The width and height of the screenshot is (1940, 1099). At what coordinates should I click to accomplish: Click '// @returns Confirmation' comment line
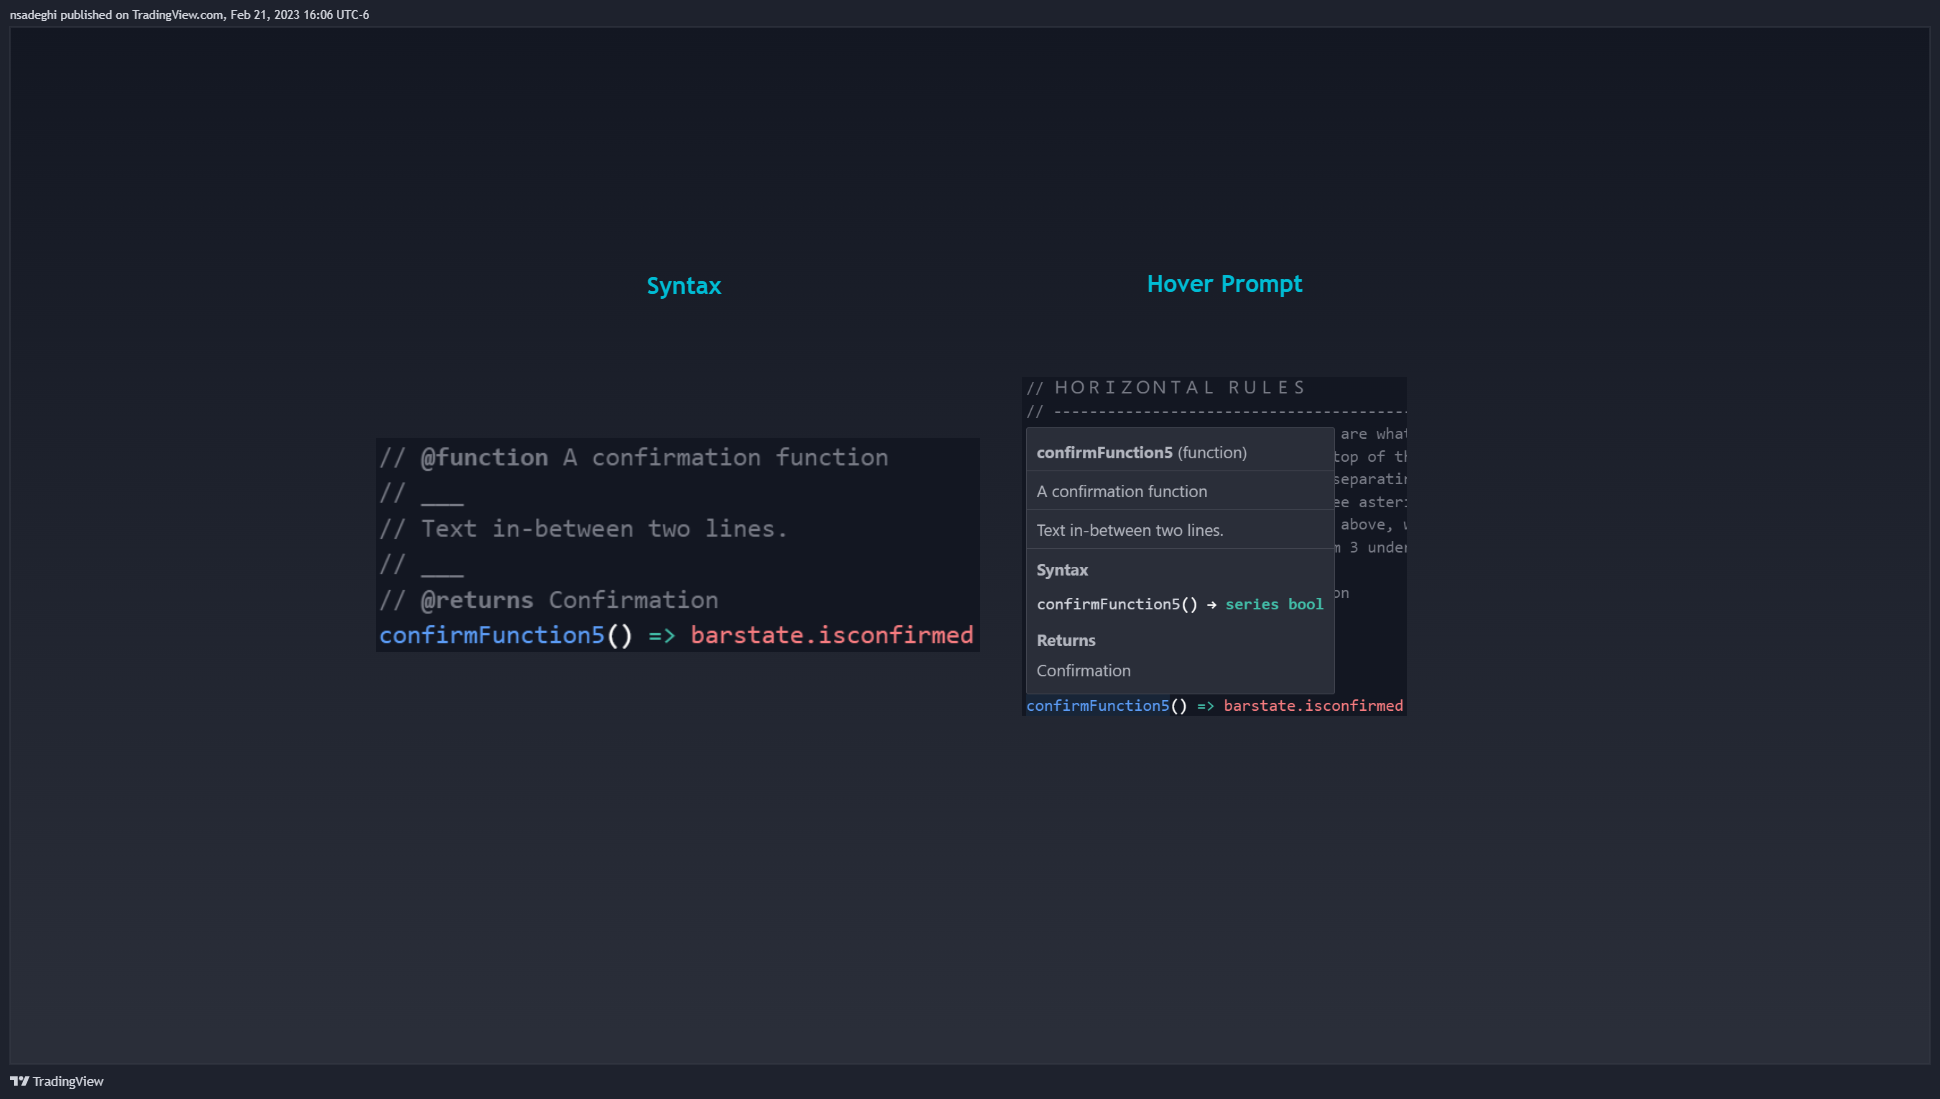pos(549,600)
